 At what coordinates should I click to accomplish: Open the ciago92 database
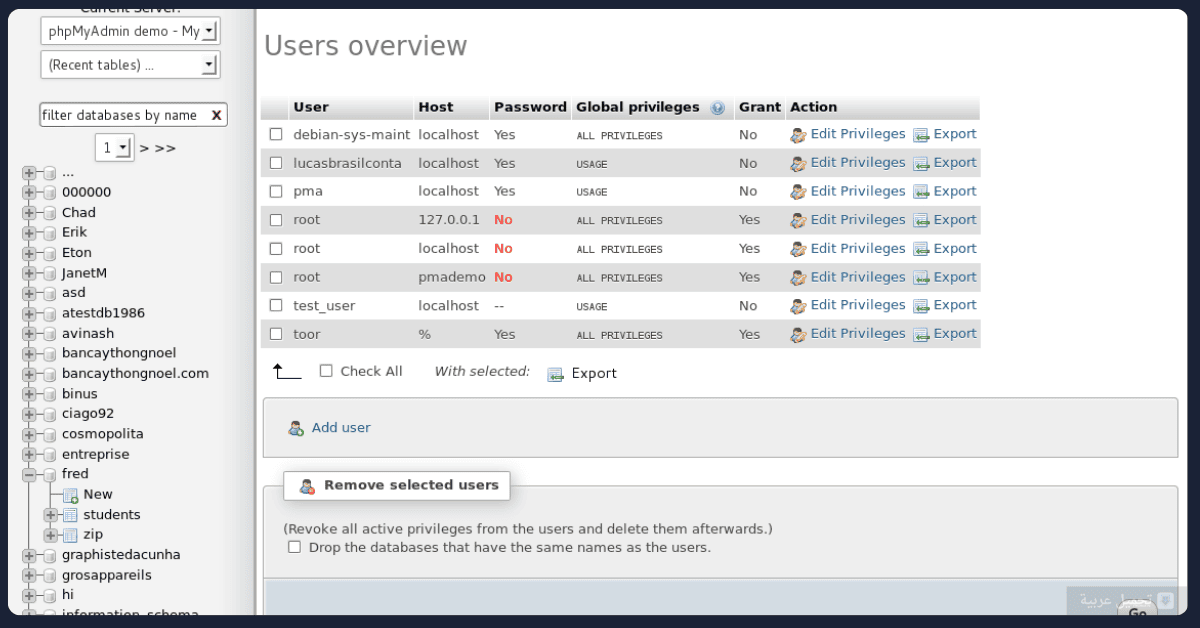point(88,414)
